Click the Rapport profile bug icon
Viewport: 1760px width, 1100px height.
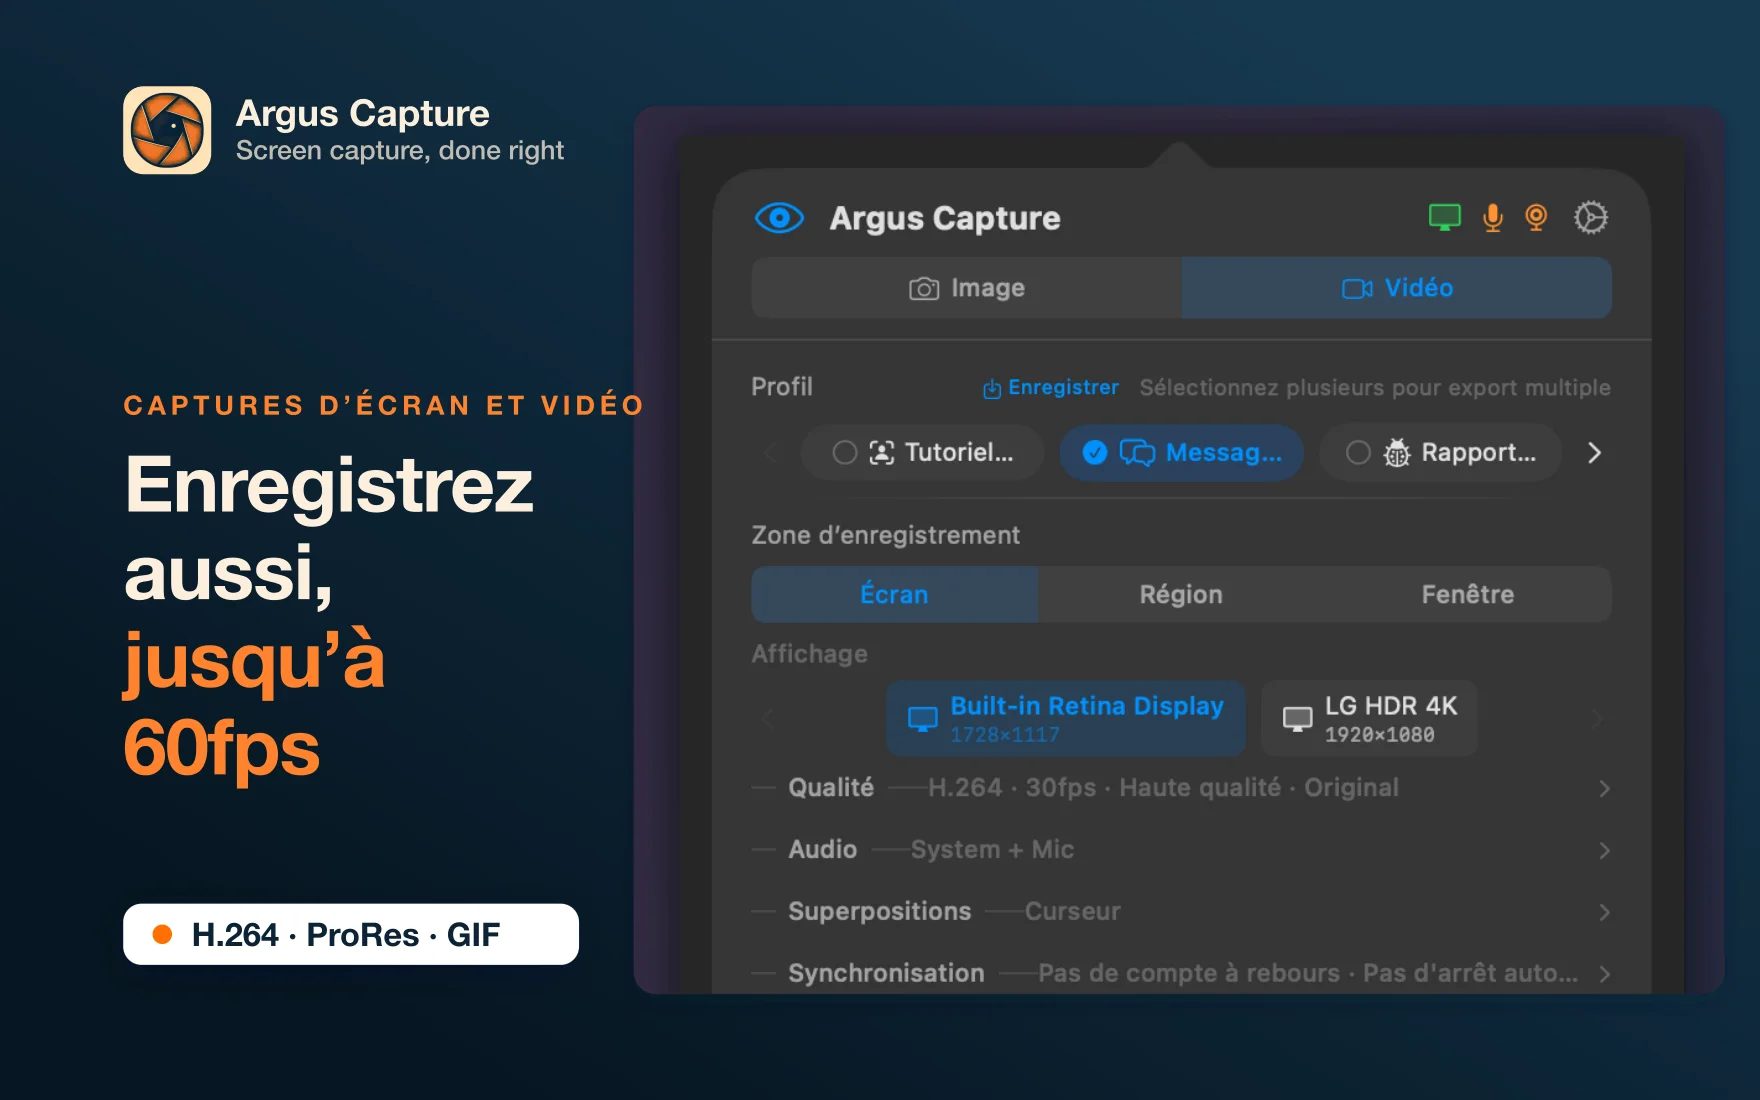click(x=1397, y=453)
